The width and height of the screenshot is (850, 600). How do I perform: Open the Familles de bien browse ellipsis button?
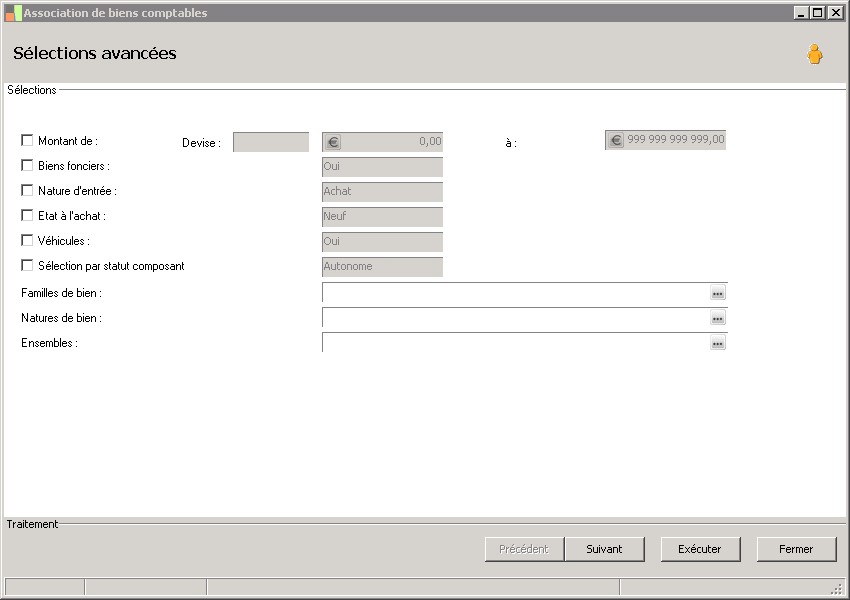coord(717,293)
